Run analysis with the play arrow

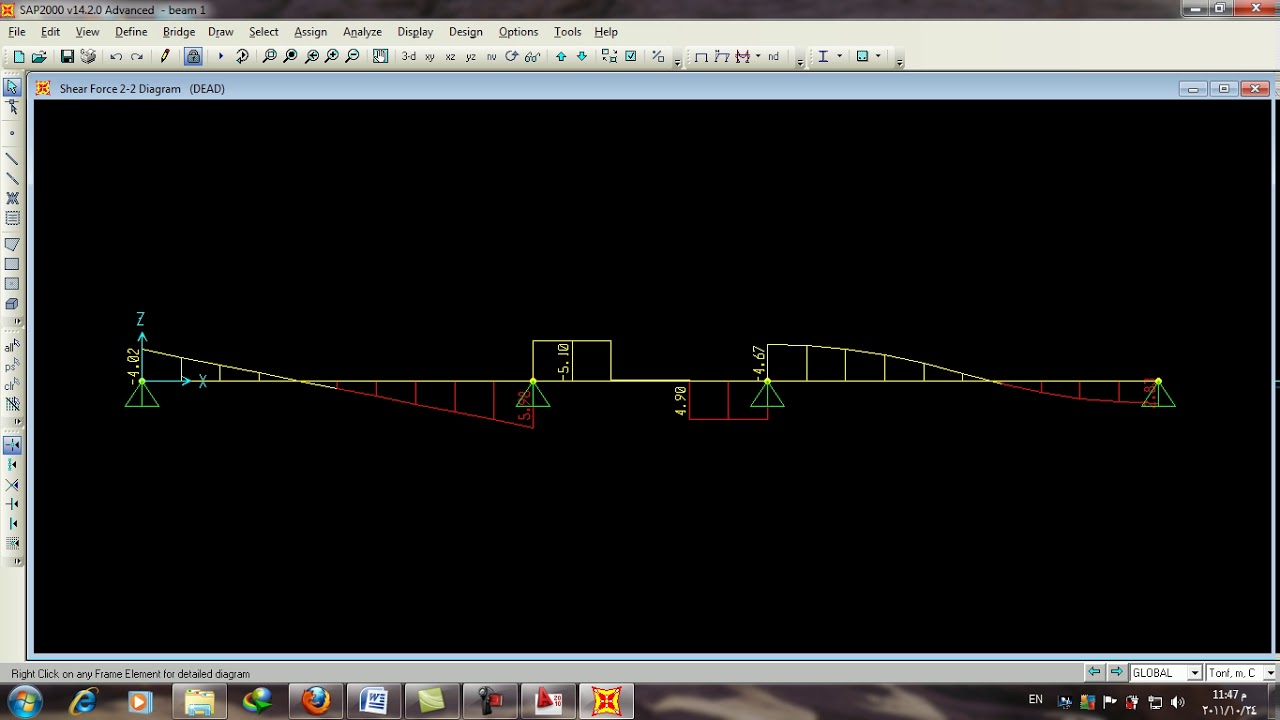tap(221, 57)
